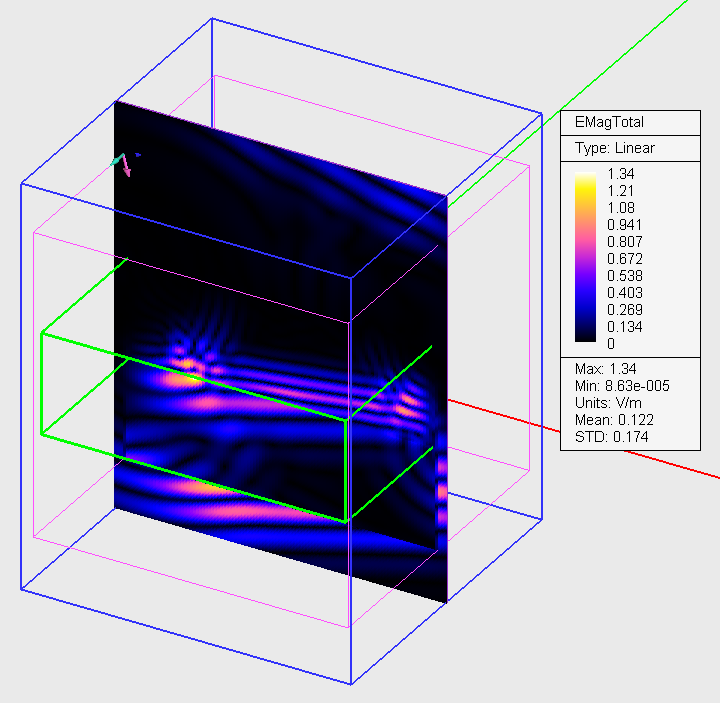Click the 0.269 scale value
This screenshot has height=703, width=720.
[624, 309]
